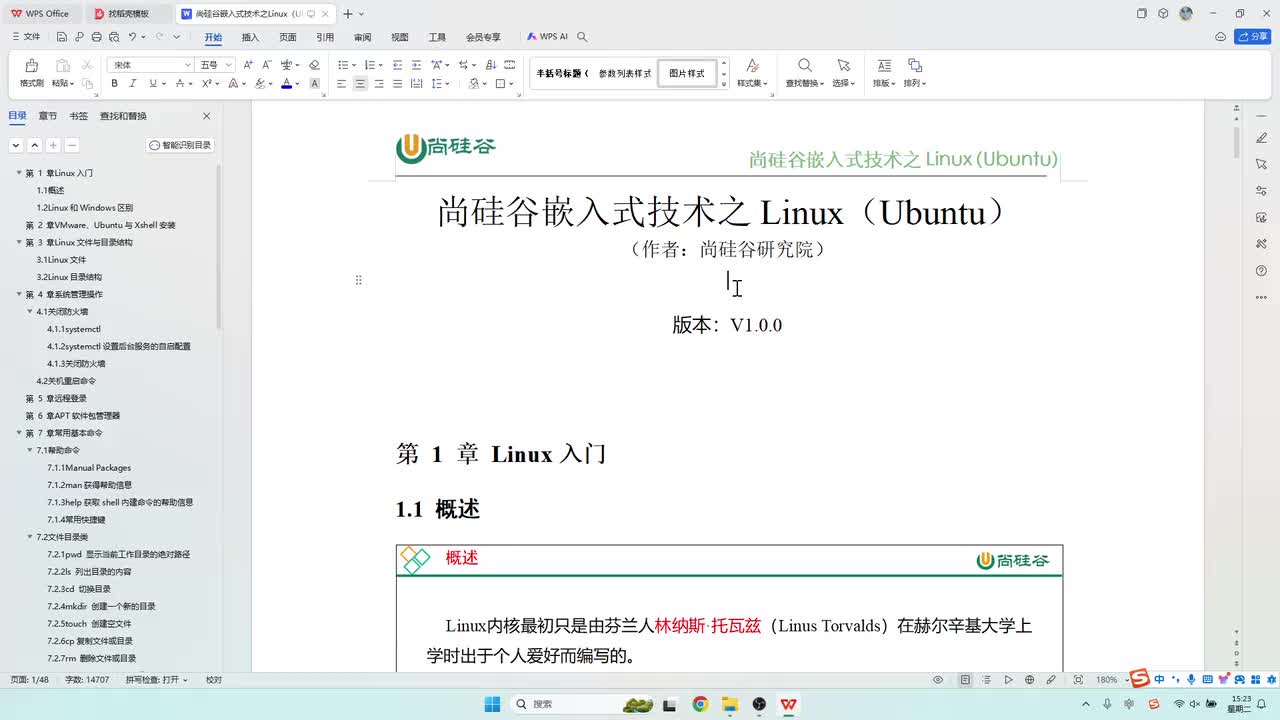Click the Paste (粘贴) button
This screenshot has width=1280, height=720.
point(62,72)
